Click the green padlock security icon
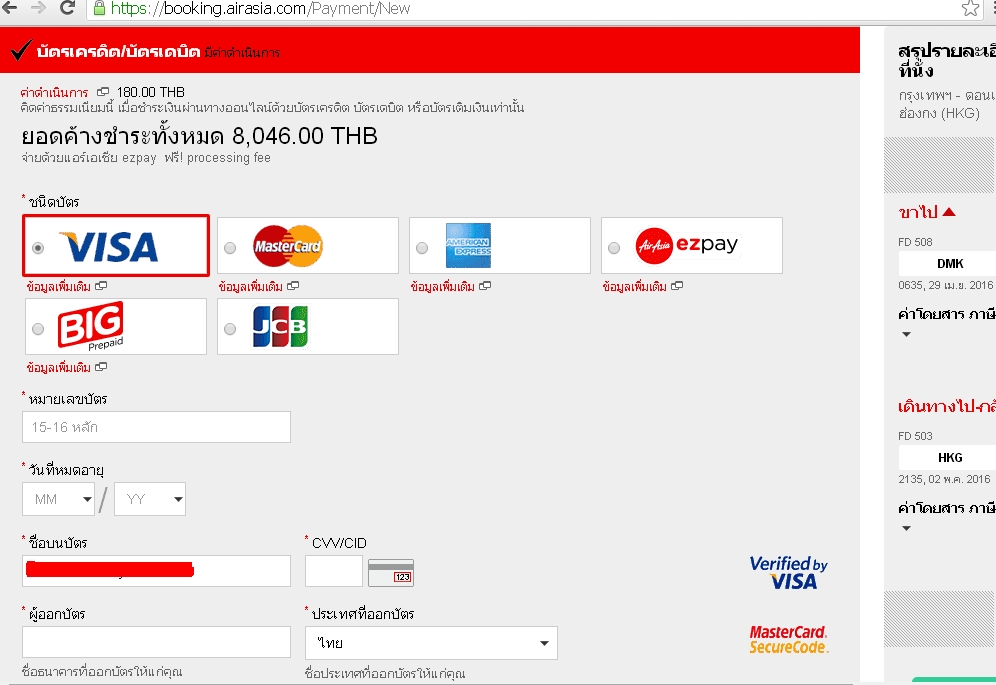Viewport: 996px width, 685px height. (99, 8)
